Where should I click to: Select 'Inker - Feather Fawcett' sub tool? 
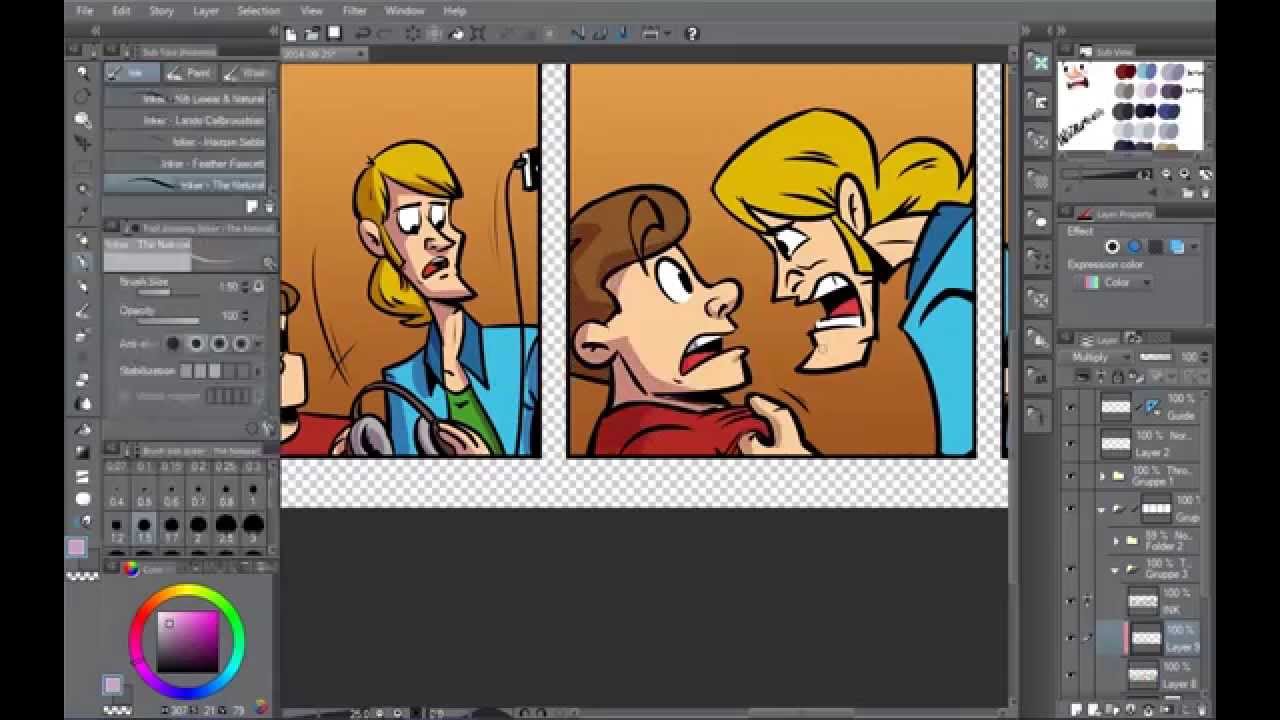186,163
